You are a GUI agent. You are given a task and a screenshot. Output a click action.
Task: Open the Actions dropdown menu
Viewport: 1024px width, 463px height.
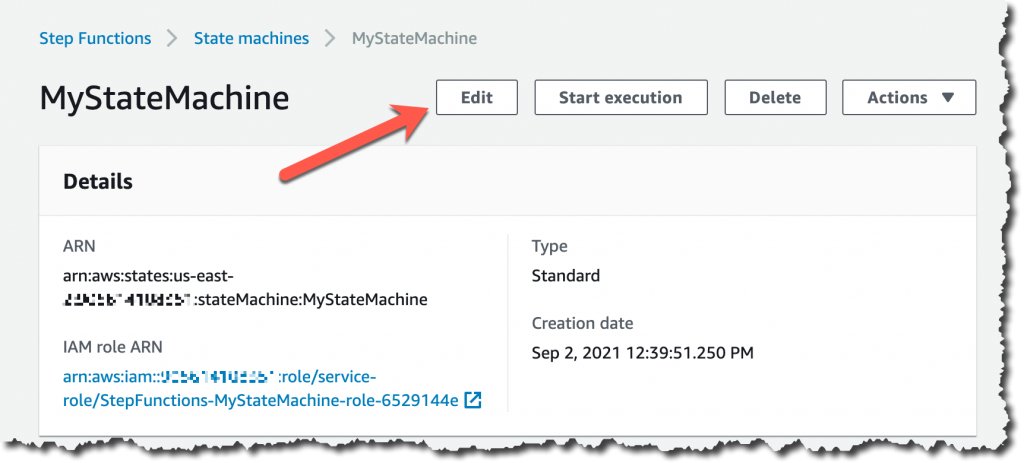click(x=909, y=97)
